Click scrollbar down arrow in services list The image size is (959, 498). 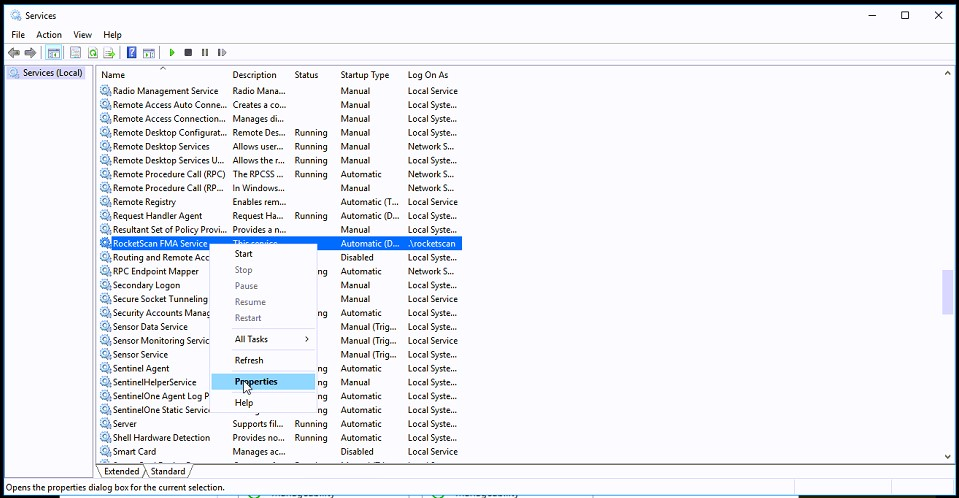[947, 456]
